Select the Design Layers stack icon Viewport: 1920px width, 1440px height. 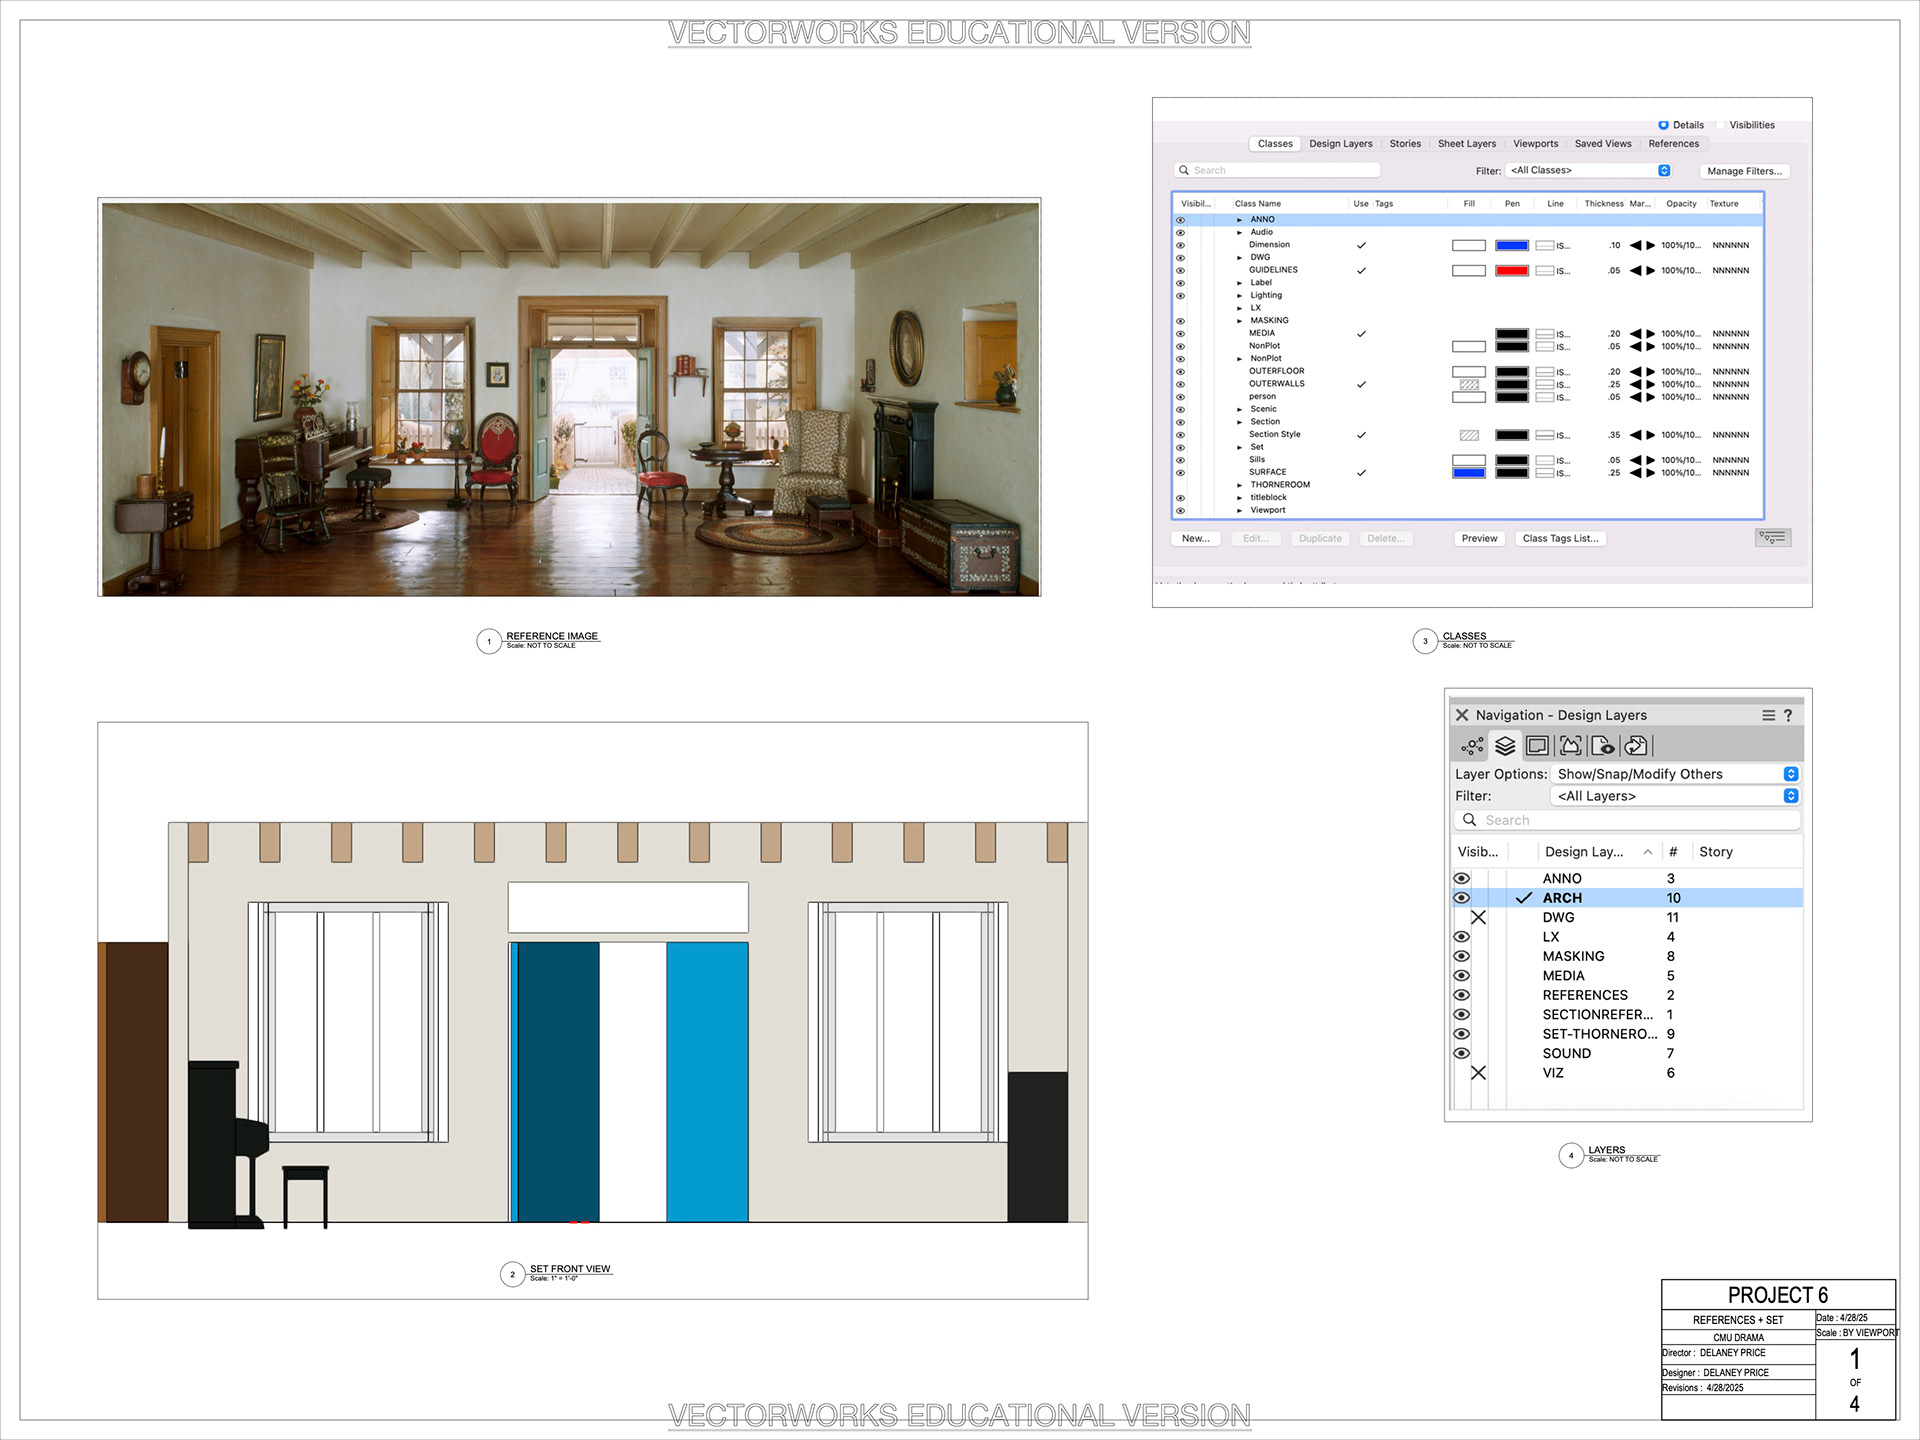1505,746
